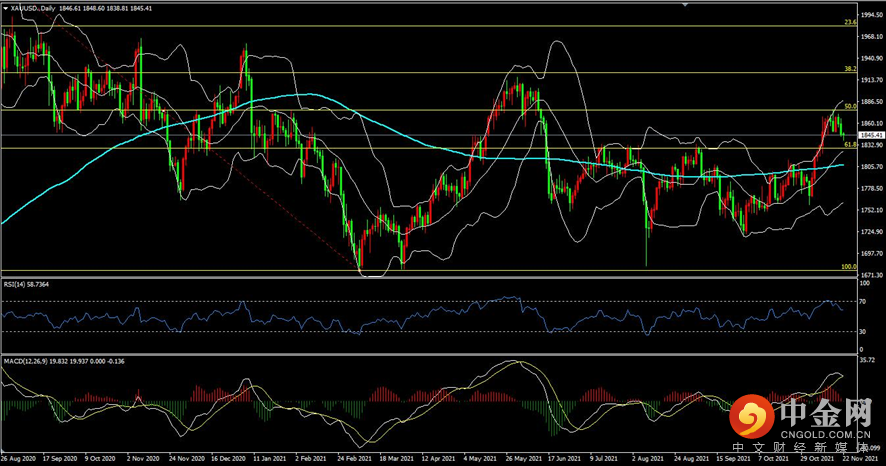This screenshot has width=886, height=466.
Task: Click price scale value 1994.50
Action: (x=871, y=15)
